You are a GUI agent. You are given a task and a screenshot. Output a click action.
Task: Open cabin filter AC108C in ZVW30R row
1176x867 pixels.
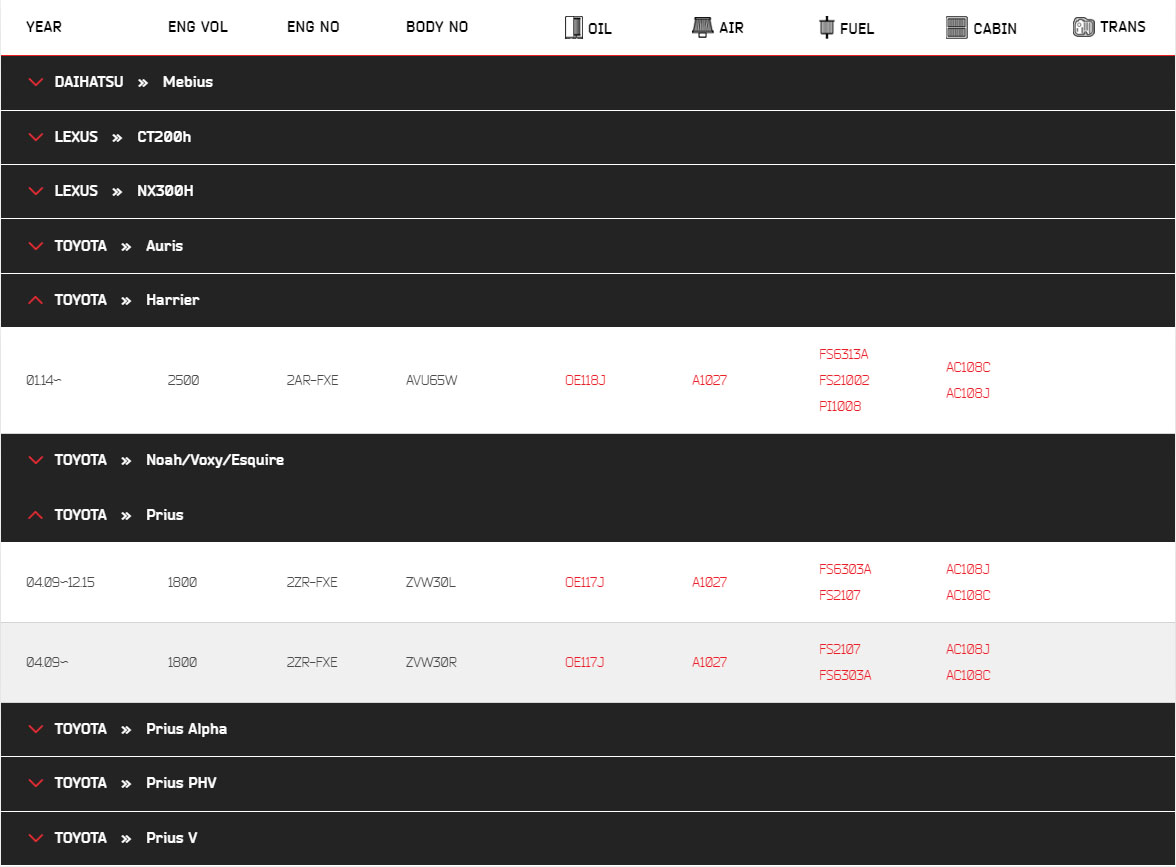[x=968, y=676]
